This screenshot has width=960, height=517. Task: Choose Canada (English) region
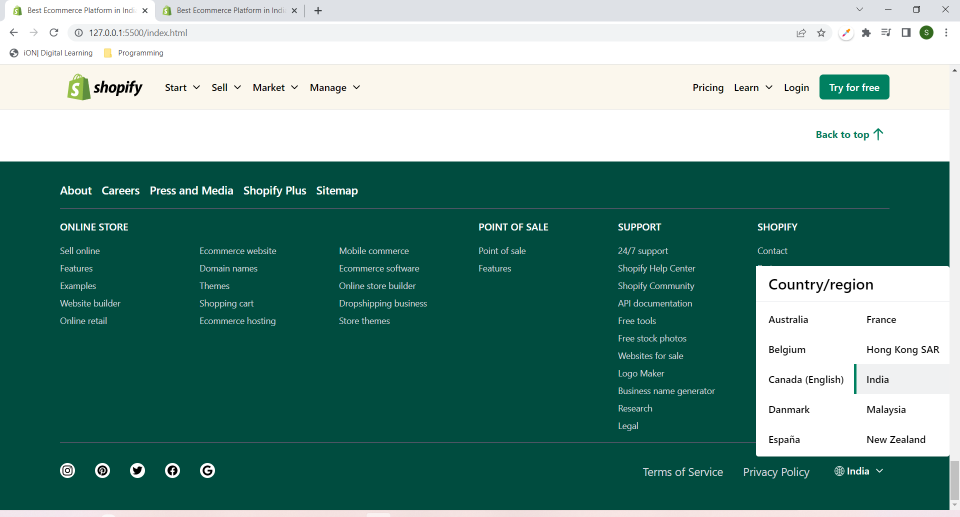[806, 380]
